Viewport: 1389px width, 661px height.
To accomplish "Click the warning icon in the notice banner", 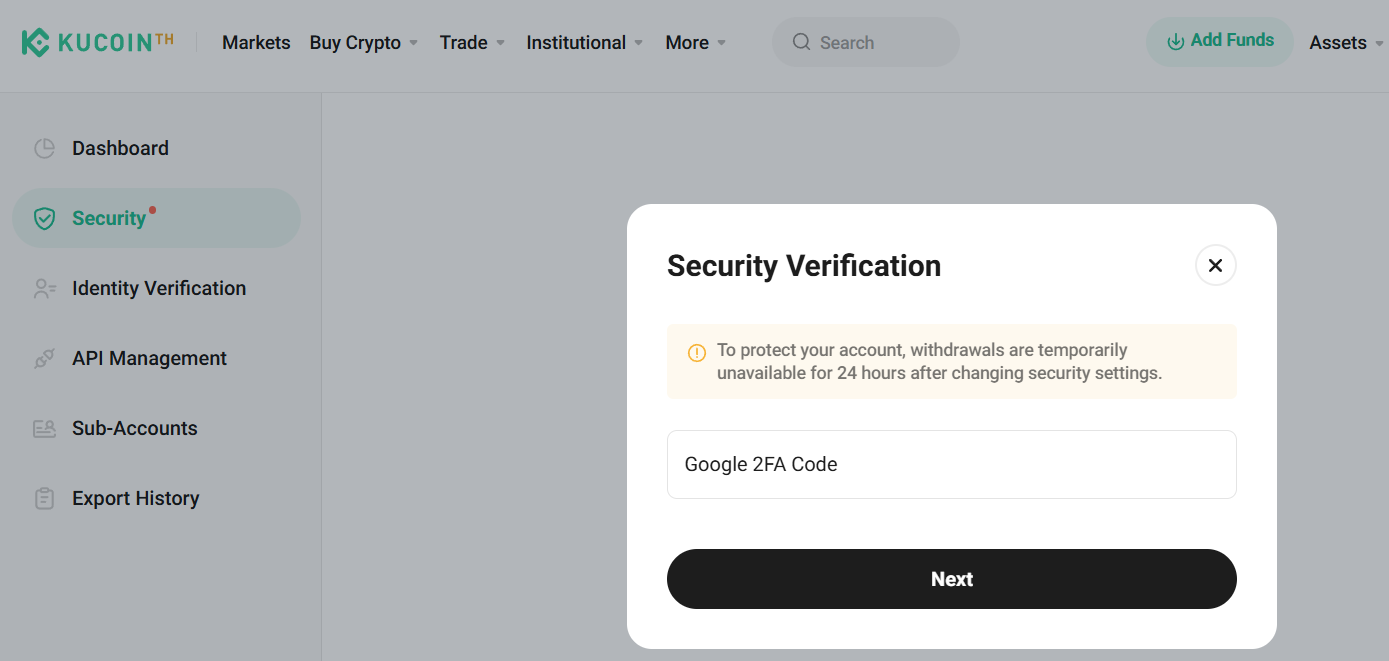I will 697,352.
